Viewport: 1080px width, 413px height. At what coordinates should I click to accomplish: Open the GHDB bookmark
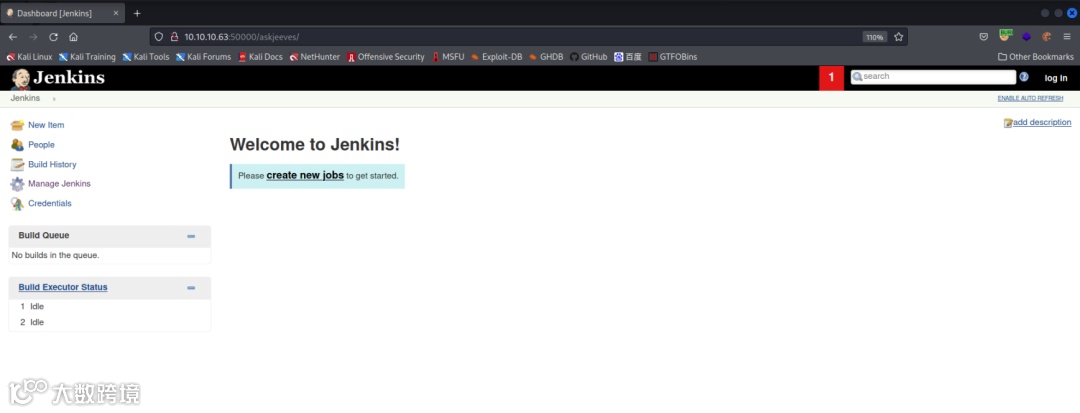546,57
